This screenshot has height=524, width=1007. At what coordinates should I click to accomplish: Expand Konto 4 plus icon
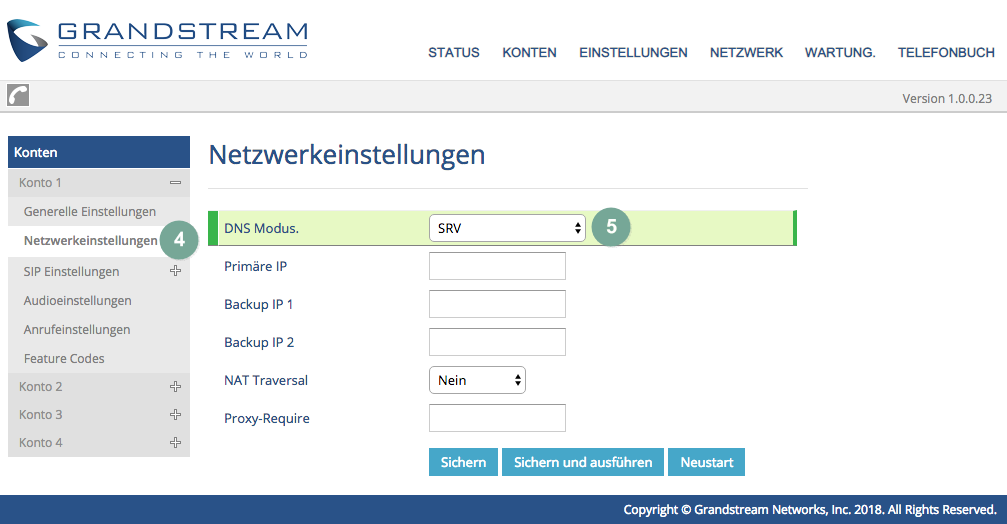[x=175, y=442]
